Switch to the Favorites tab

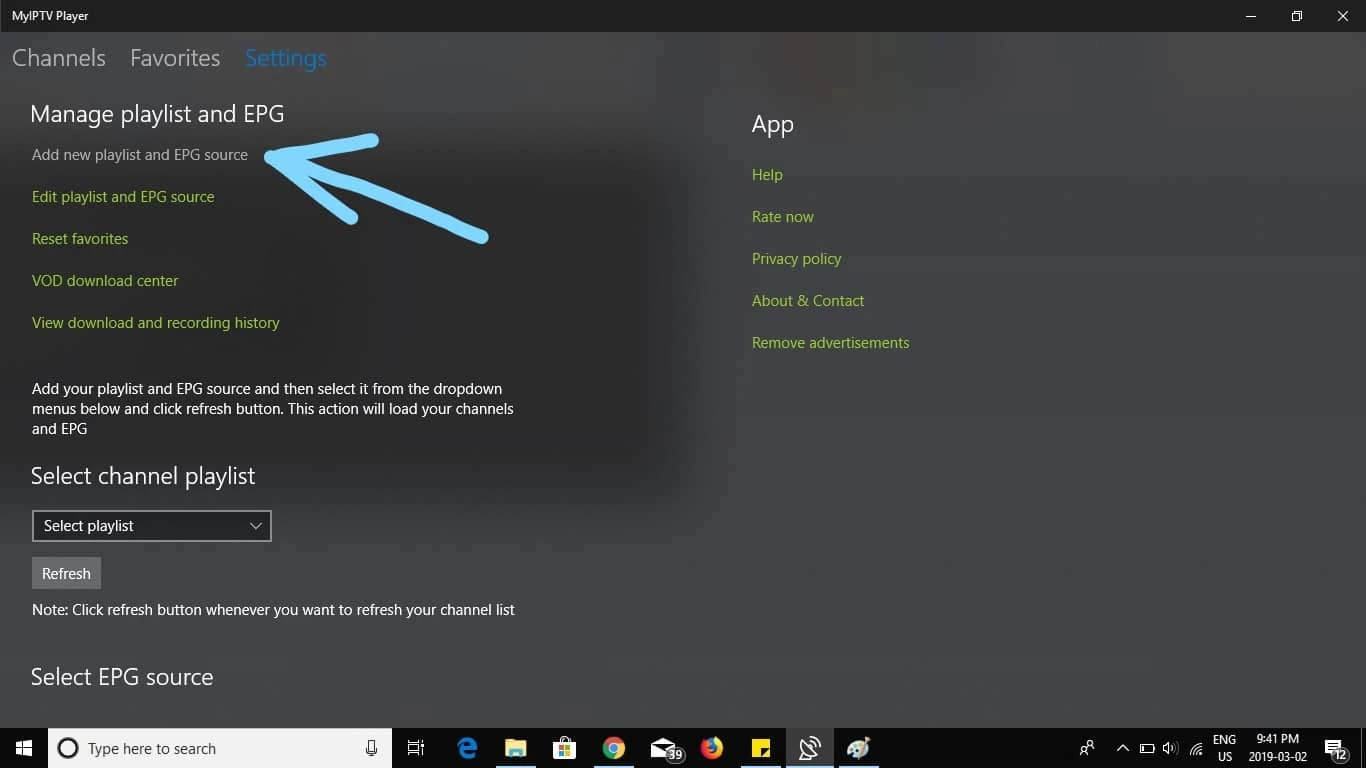pos(175,58)
